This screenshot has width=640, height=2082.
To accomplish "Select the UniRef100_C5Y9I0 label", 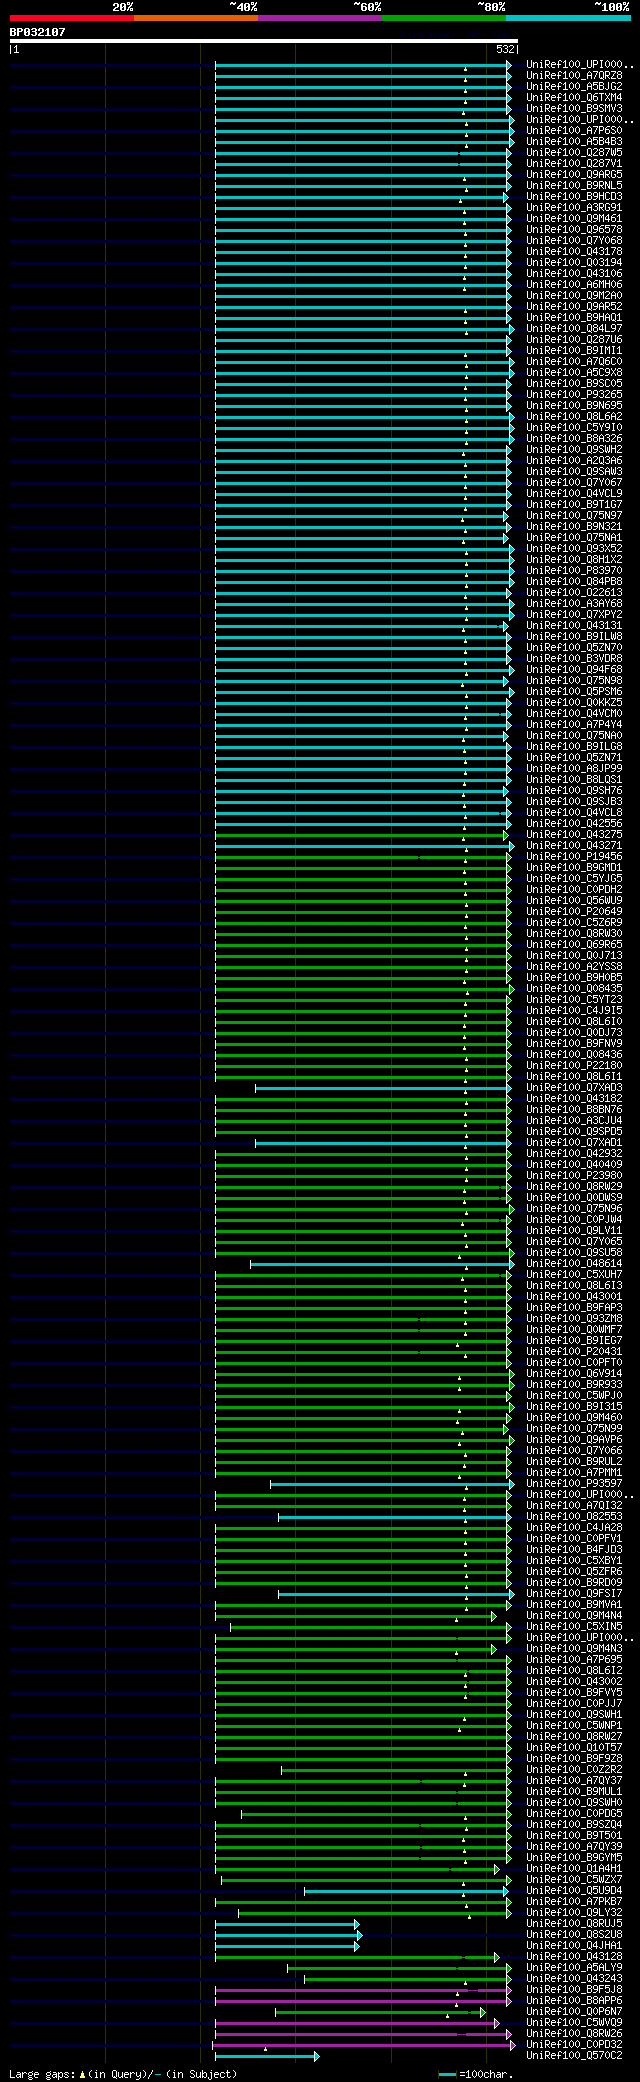I will click(x=574, y=427).
